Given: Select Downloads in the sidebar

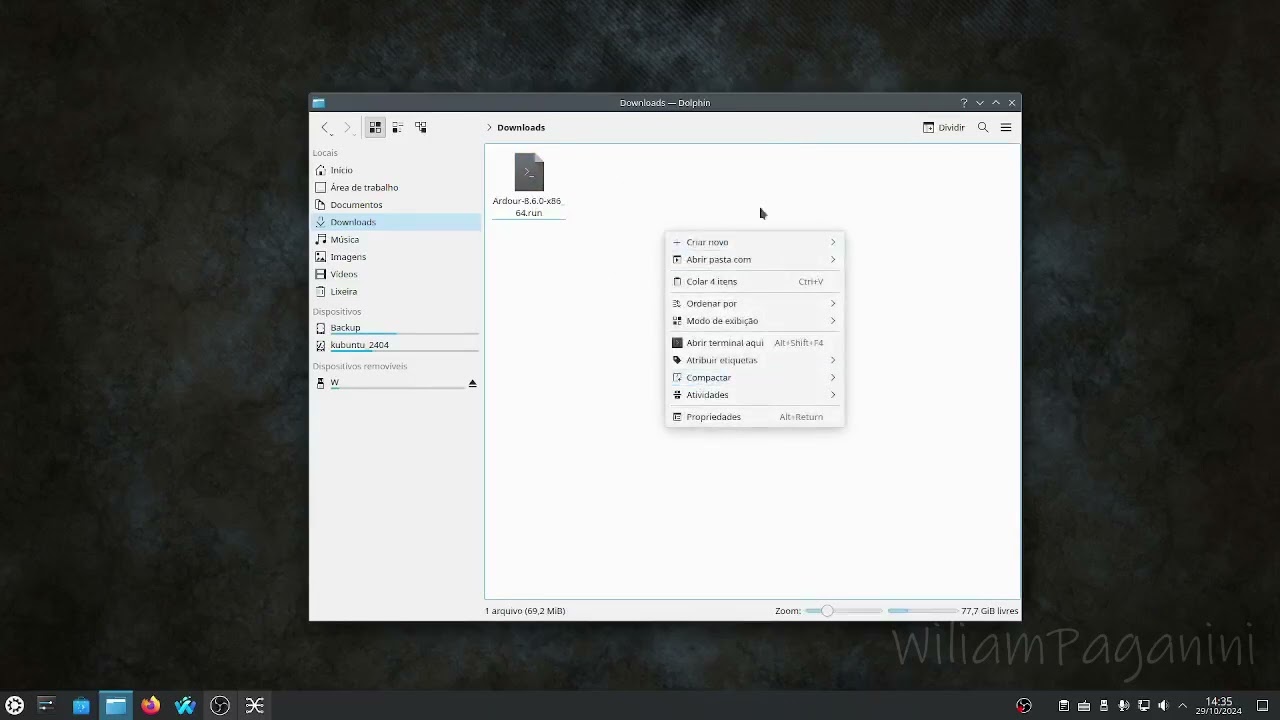Looking at the screenshot, I should click(x=396, y=222).
